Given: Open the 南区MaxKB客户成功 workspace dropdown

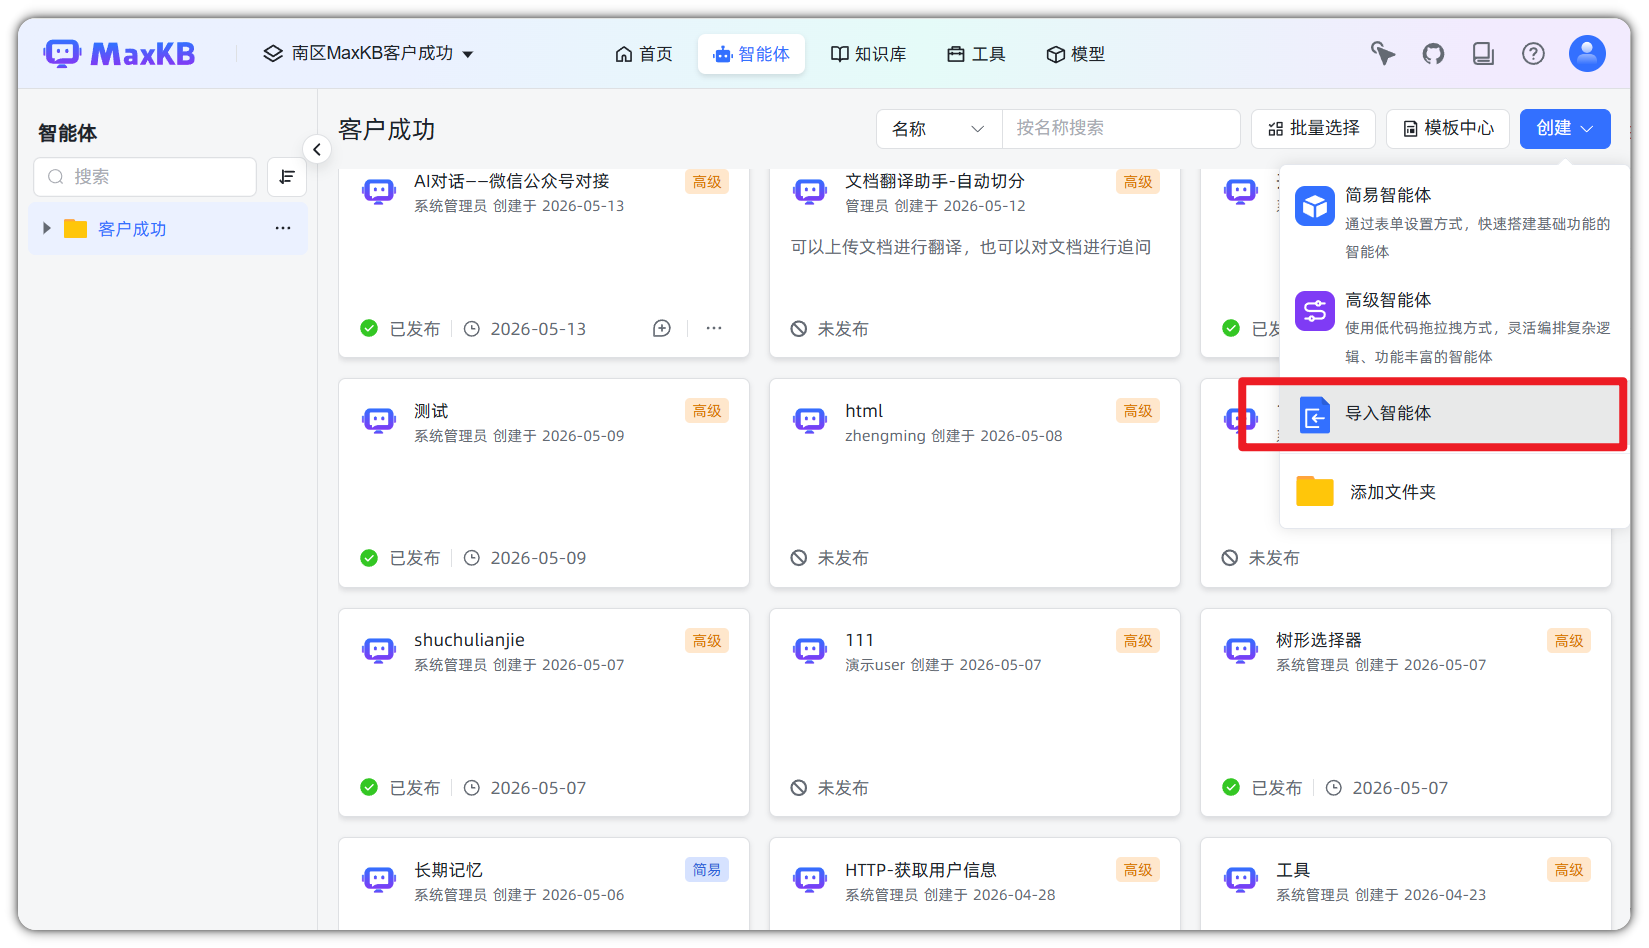Looking at the screenshot, I should pyautogui.click(x=368, y=53).
